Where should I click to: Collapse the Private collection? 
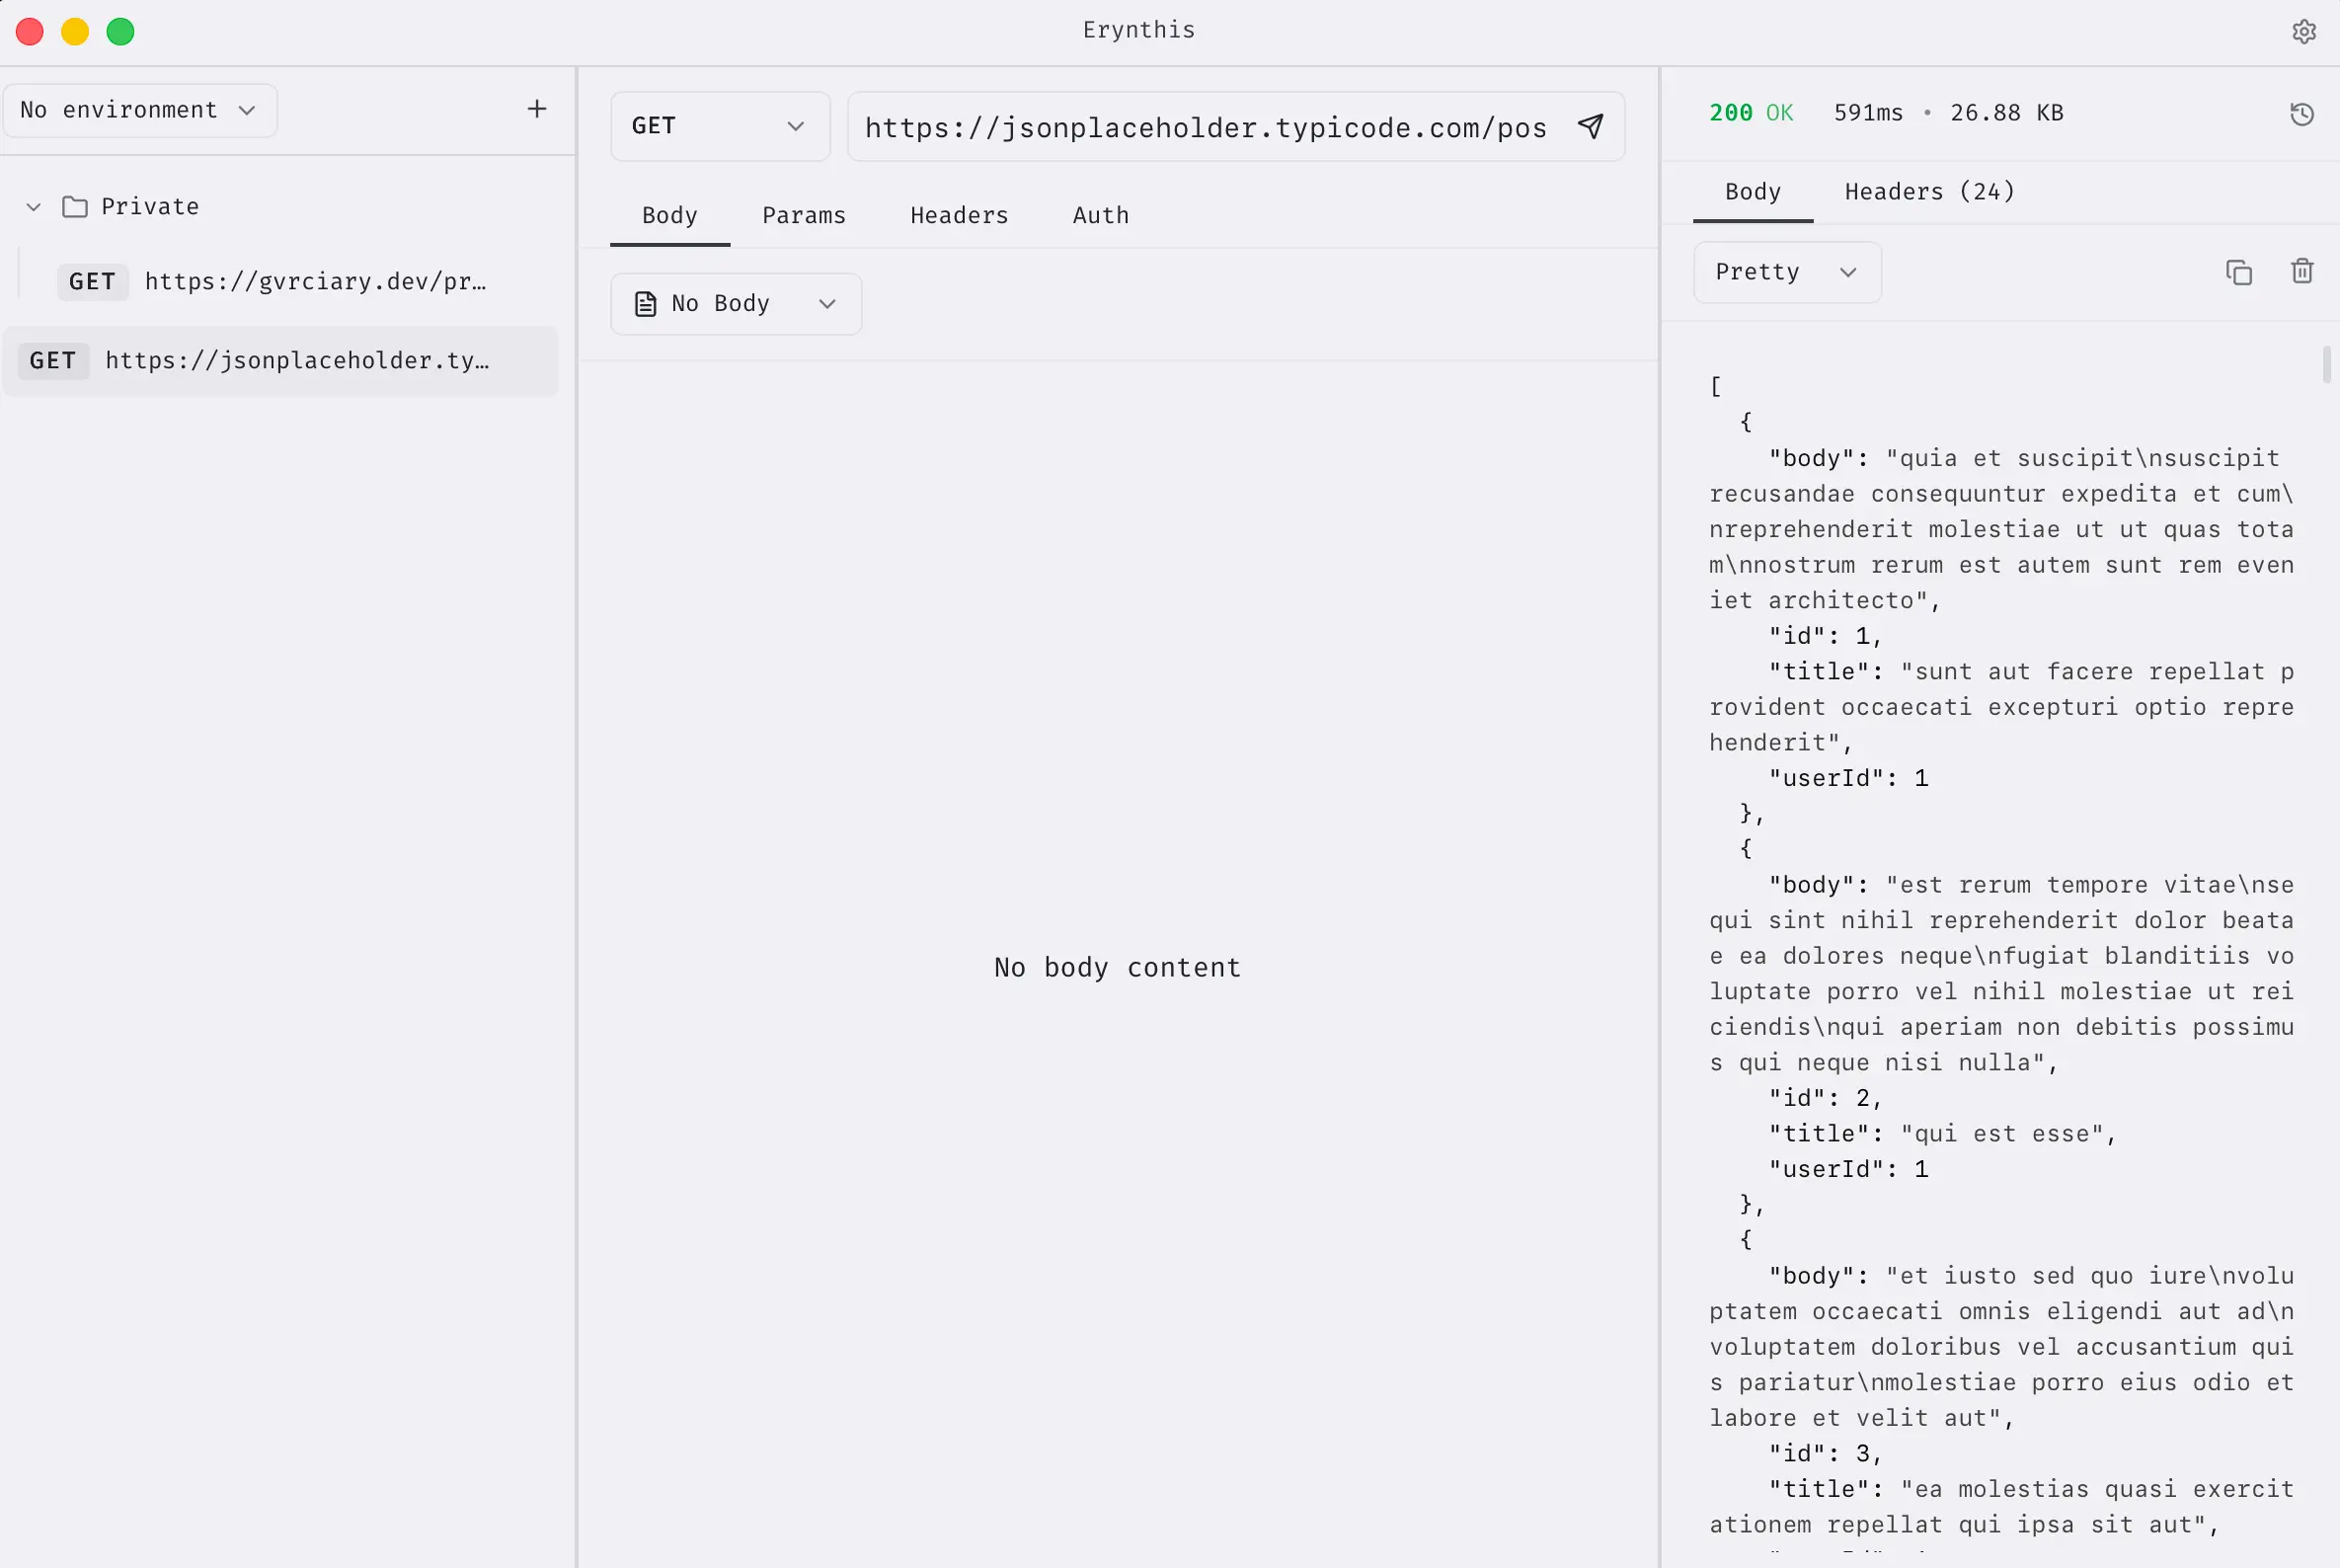(33, 206)
